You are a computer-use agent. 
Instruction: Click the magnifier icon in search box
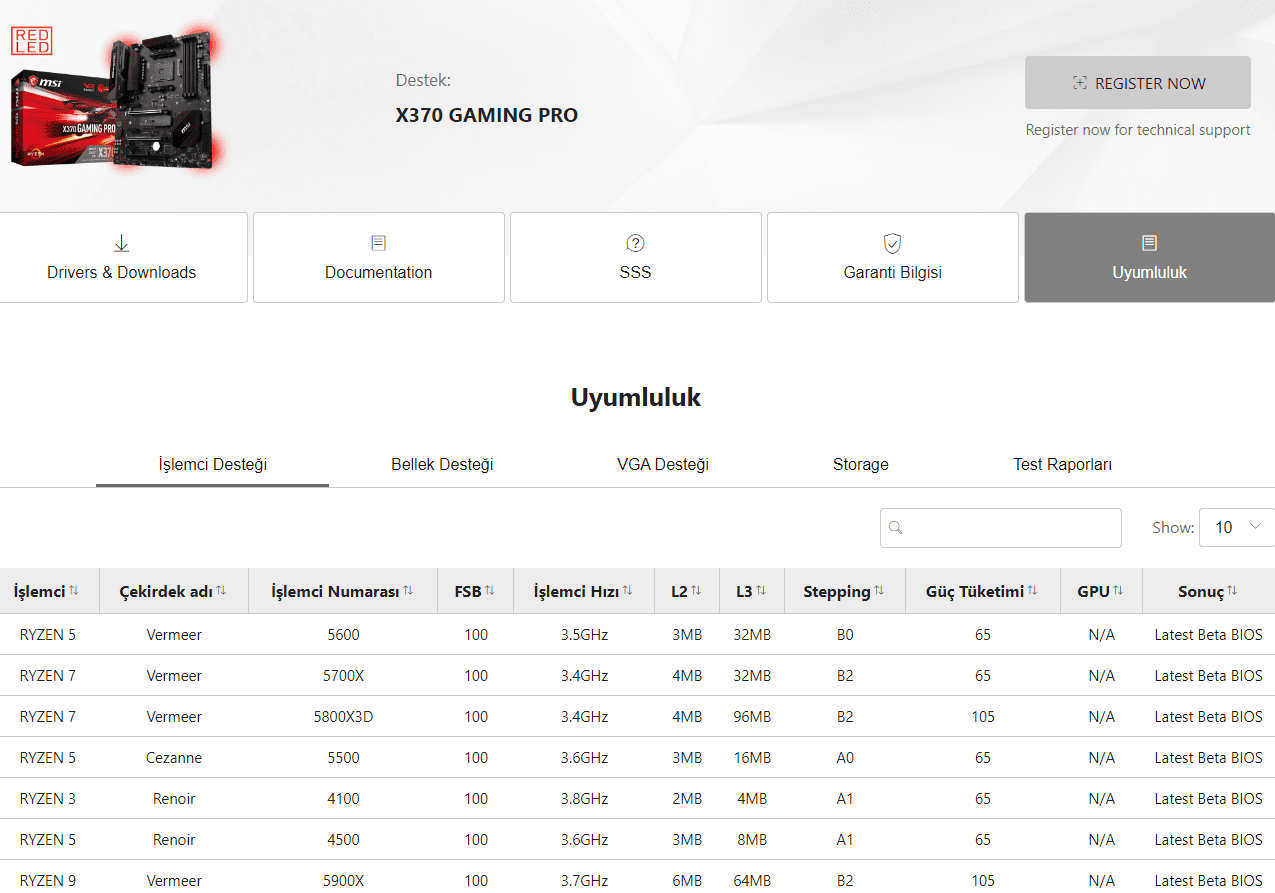click(896, 528)
